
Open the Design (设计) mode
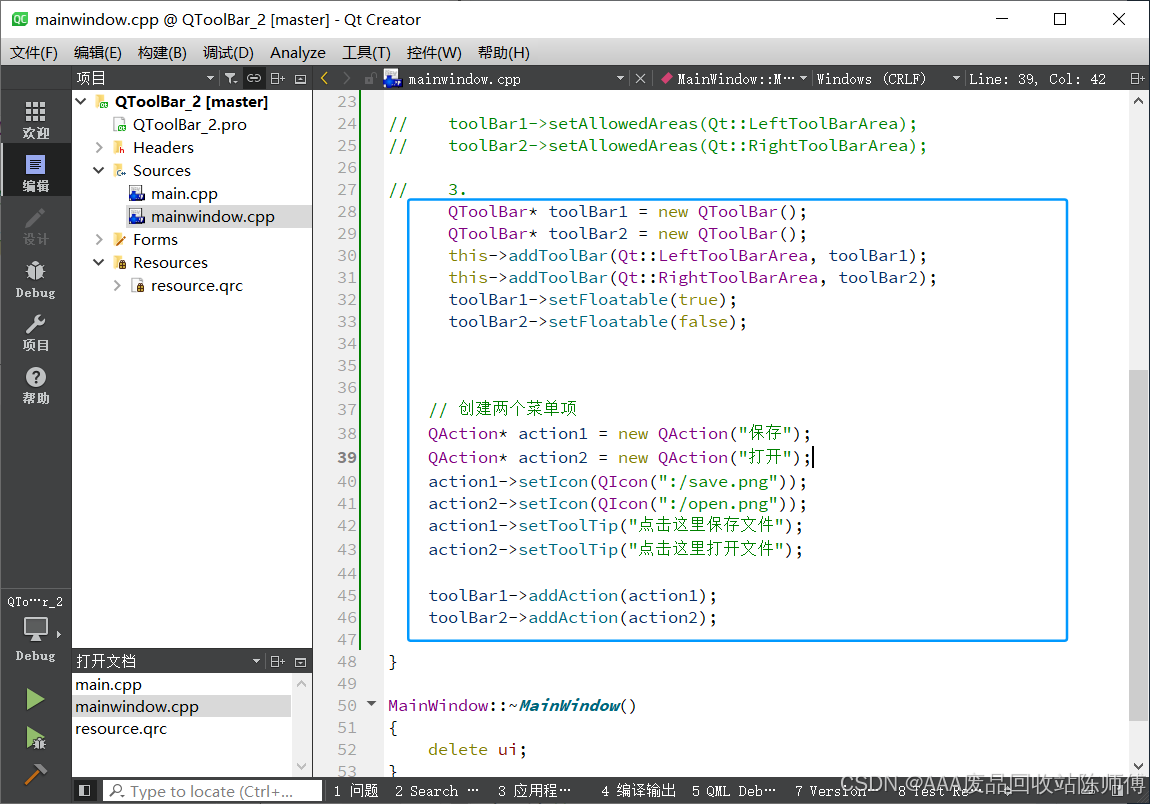tap(35, 227)
